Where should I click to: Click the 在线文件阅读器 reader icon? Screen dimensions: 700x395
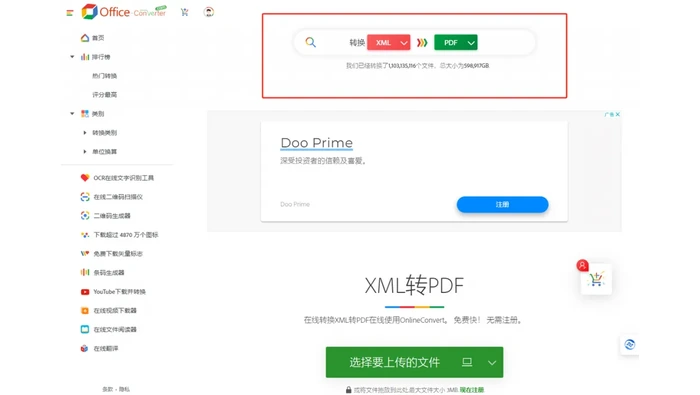tap(85, 329)
